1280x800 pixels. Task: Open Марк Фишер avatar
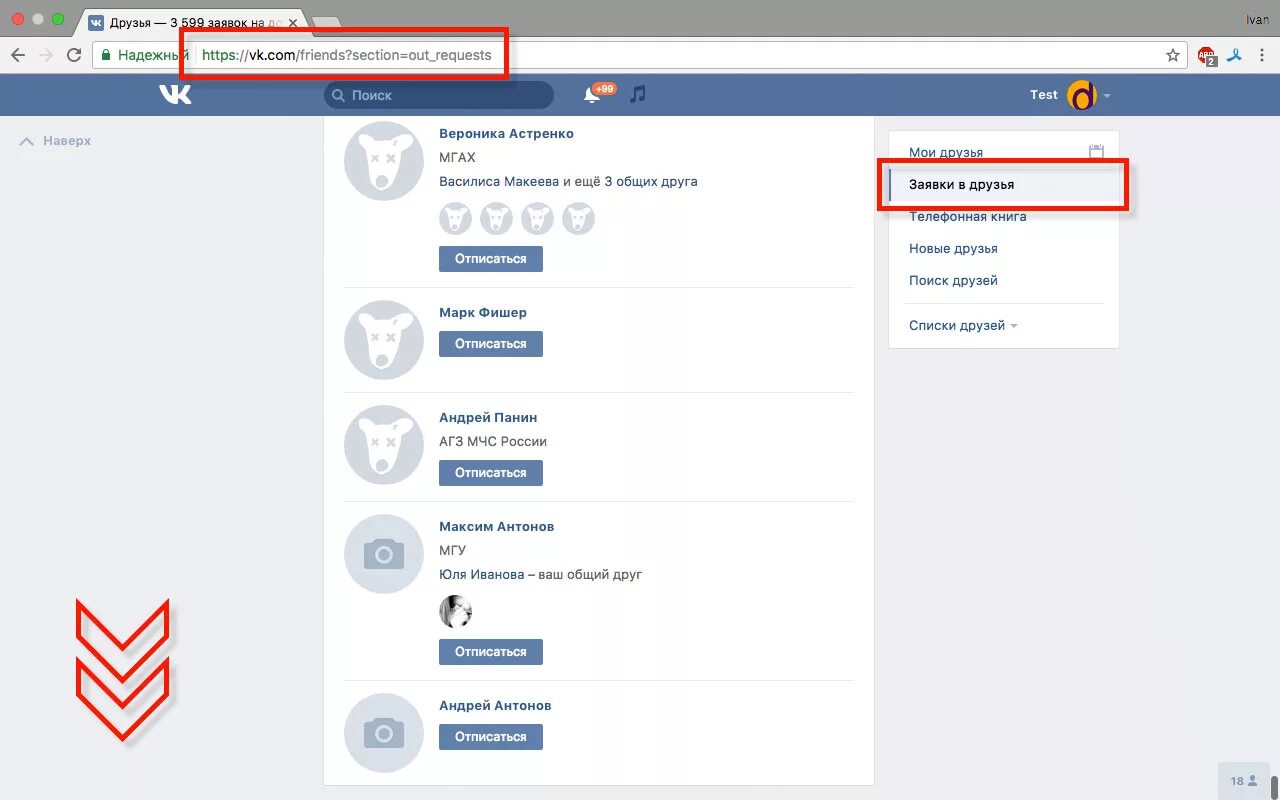[x=384, y=340]
